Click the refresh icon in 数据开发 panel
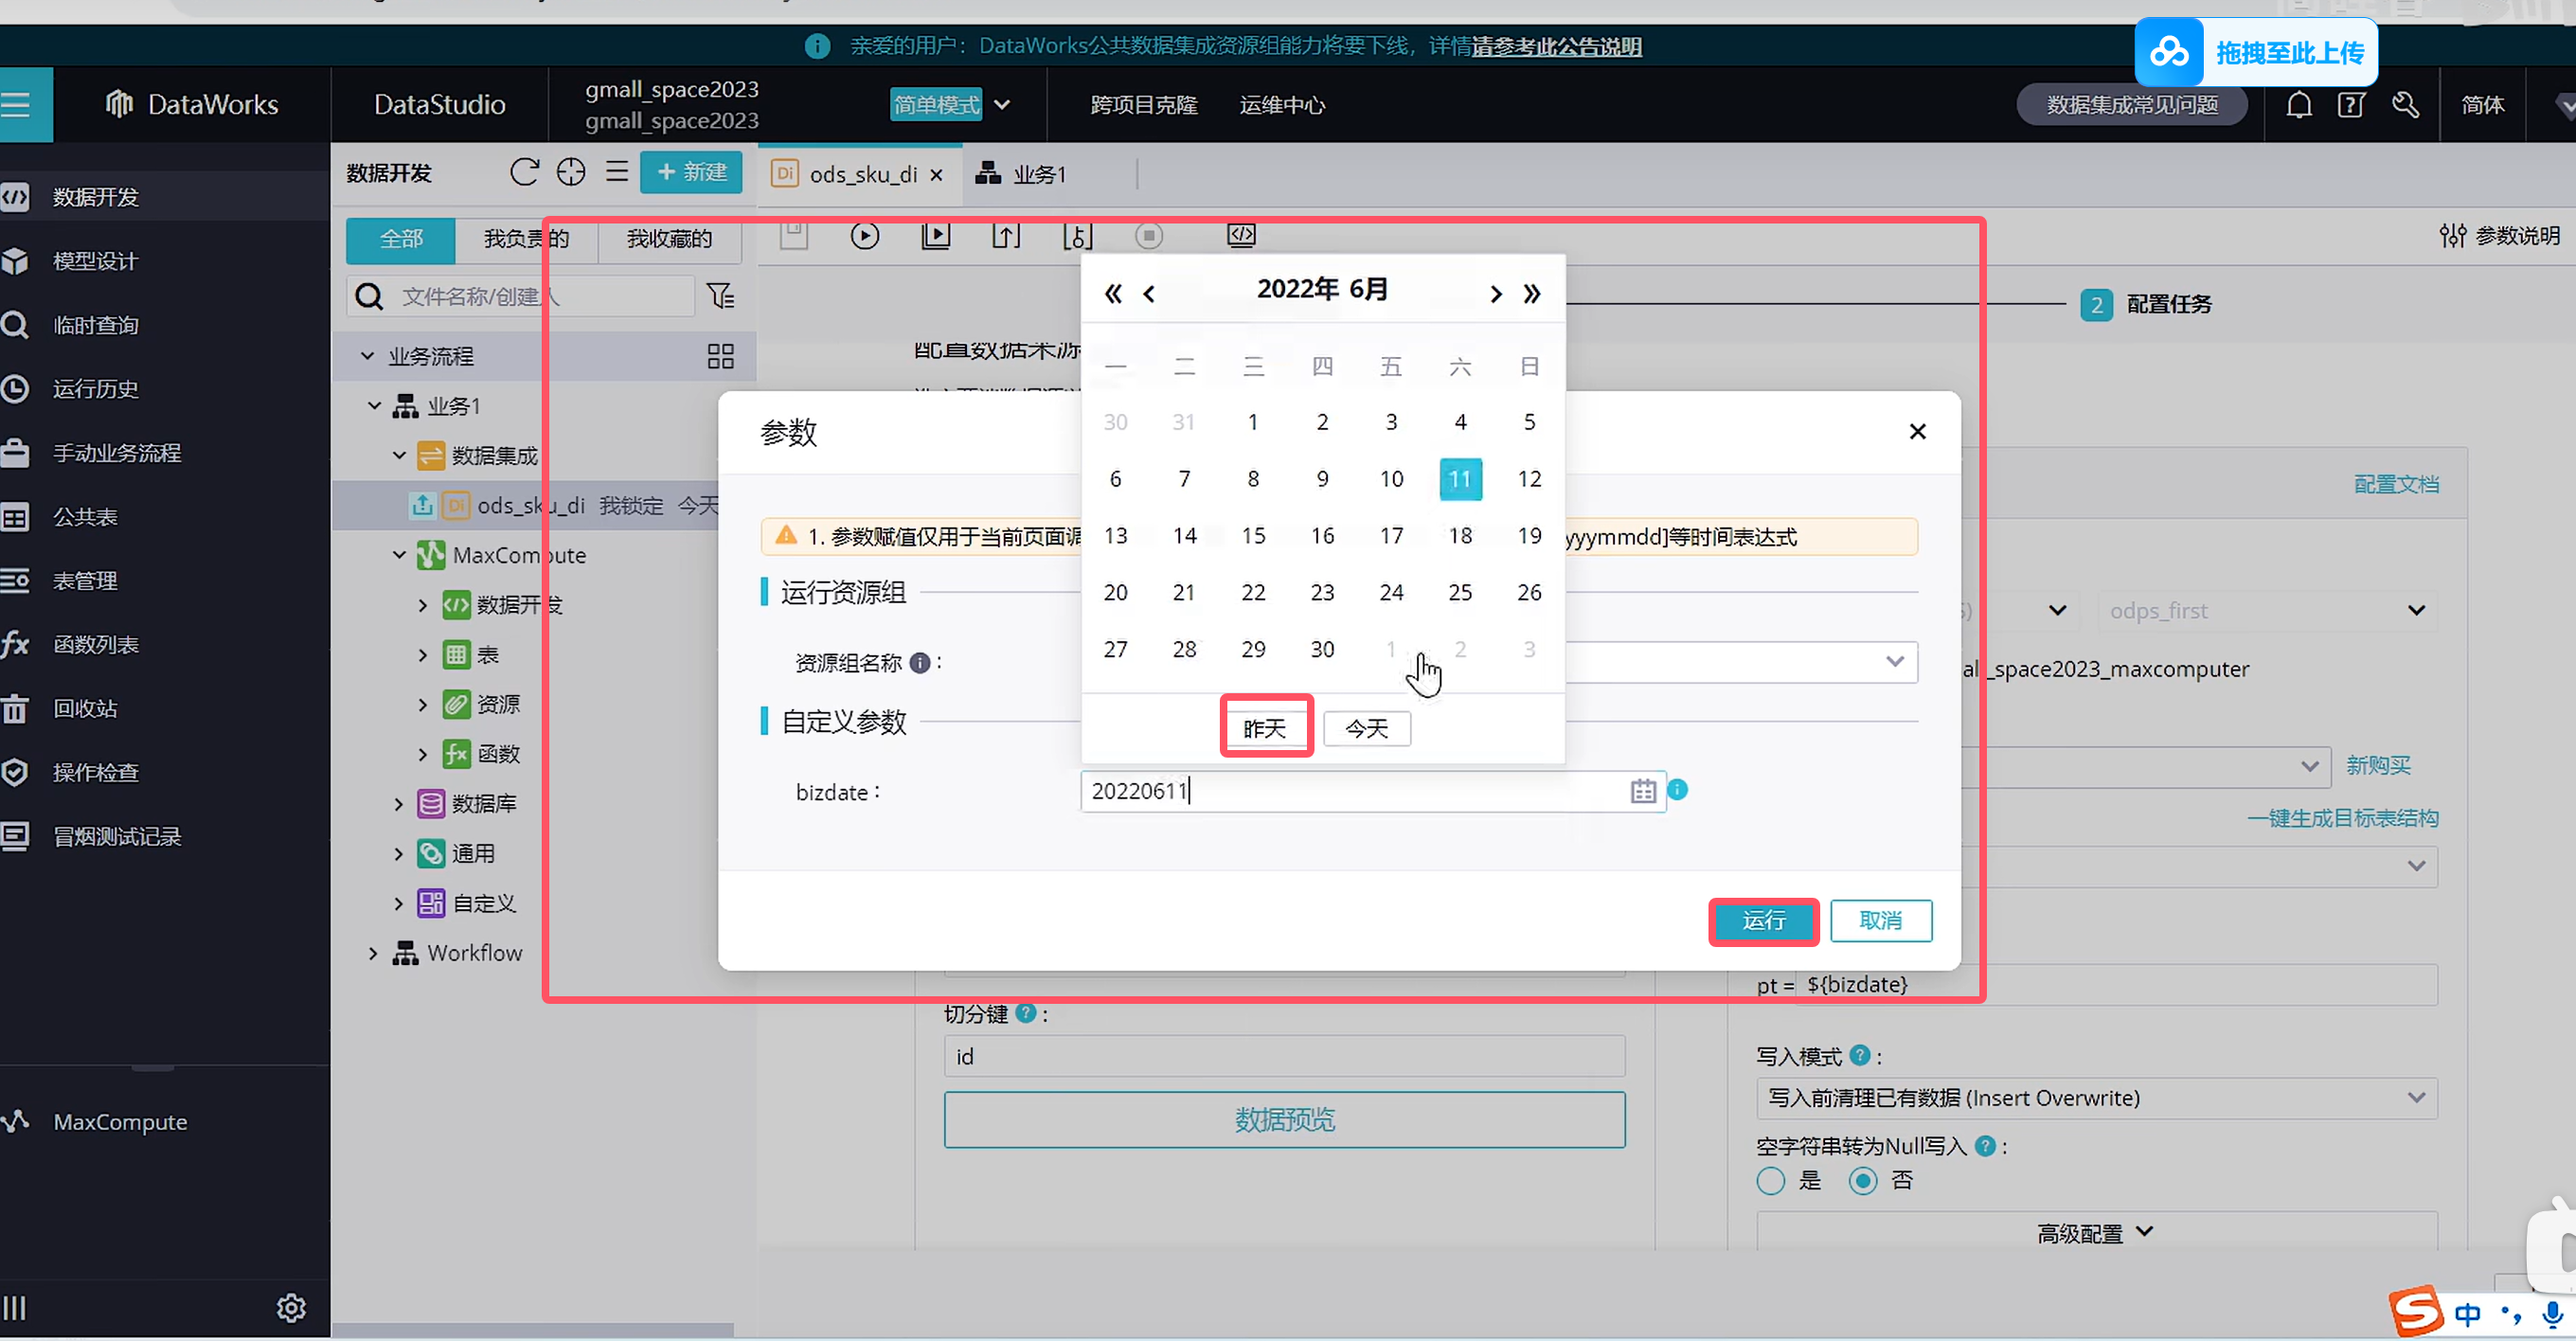 pos(524,173)
